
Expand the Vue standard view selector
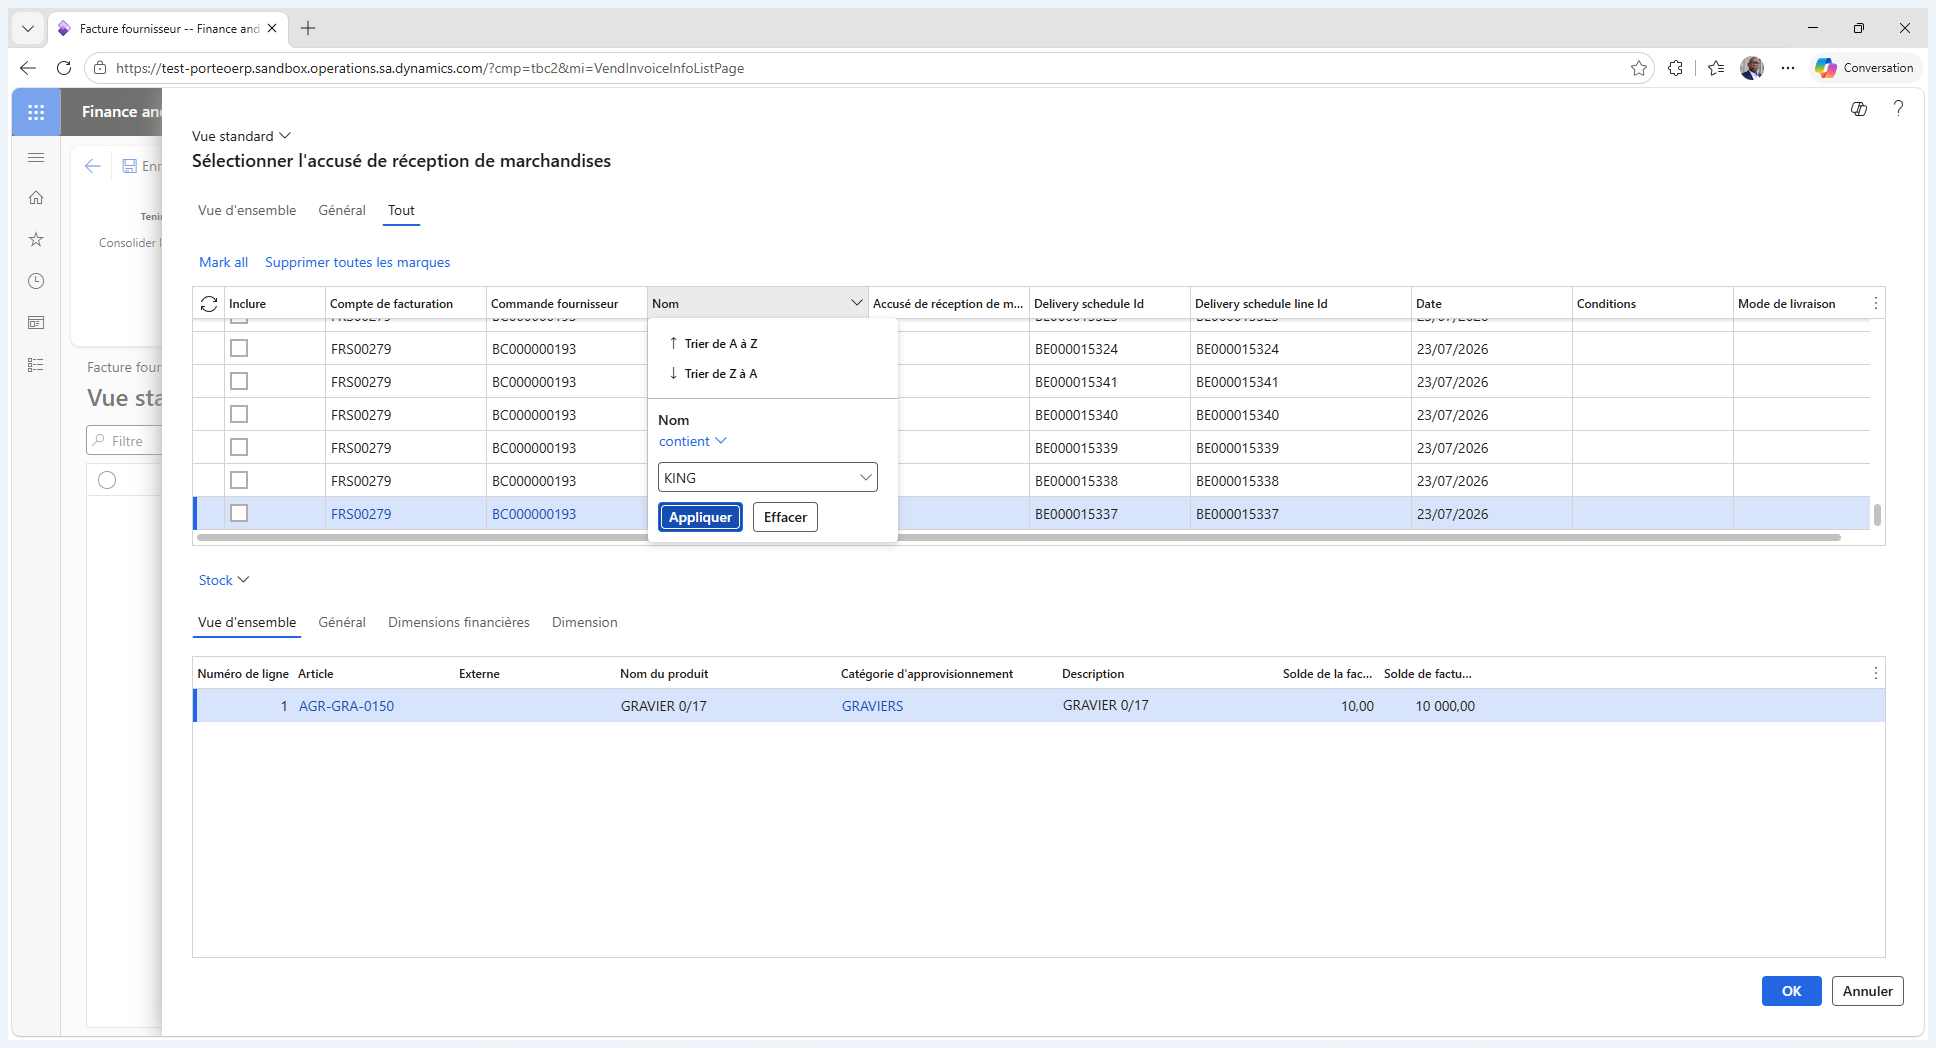pos(241,136)
